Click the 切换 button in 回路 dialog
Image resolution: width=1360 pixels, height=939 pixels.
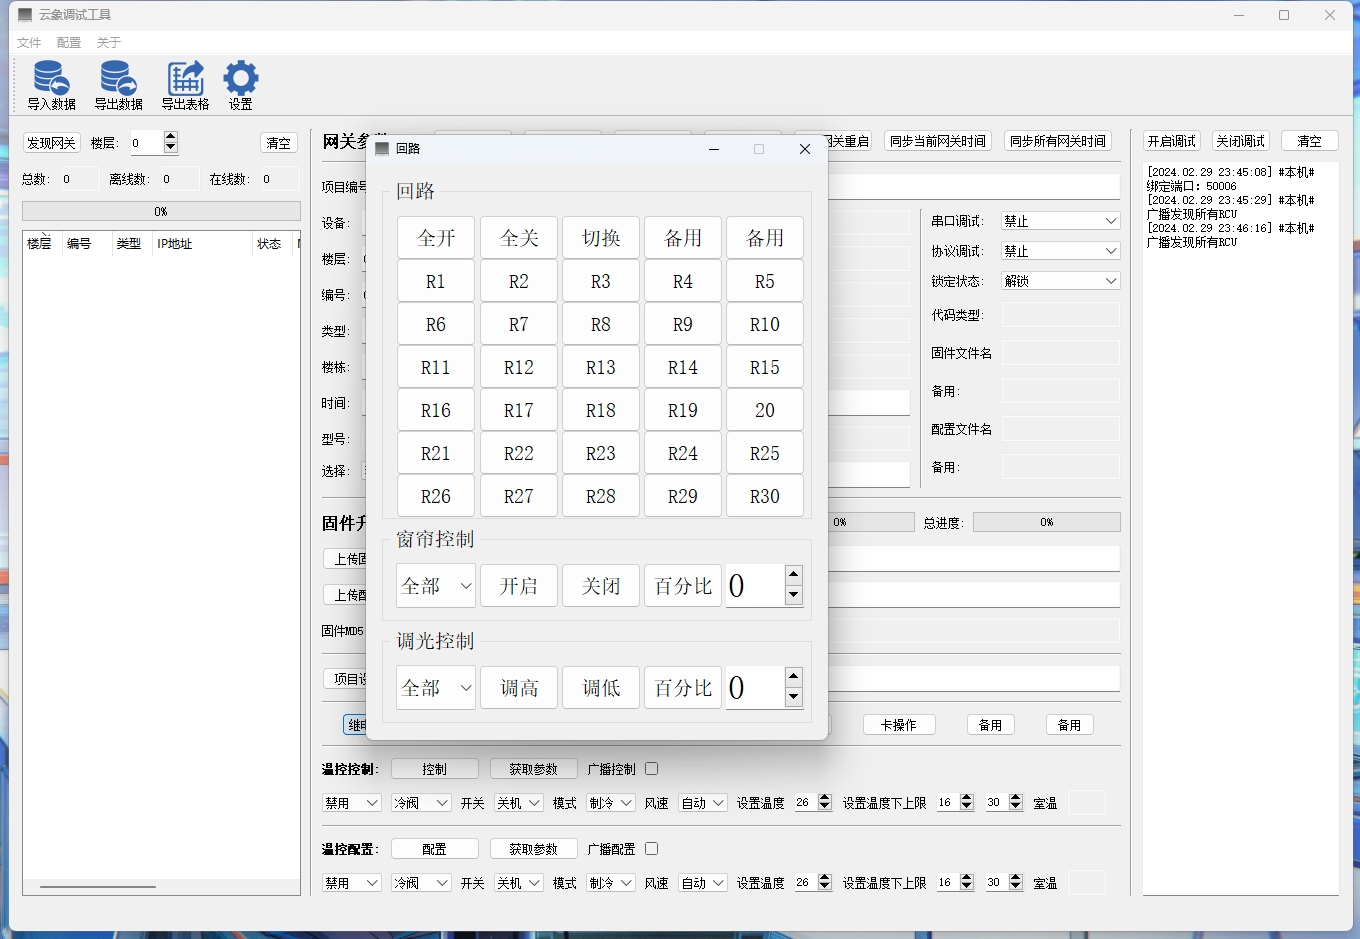pyautogui.click(x=601, y=238)
